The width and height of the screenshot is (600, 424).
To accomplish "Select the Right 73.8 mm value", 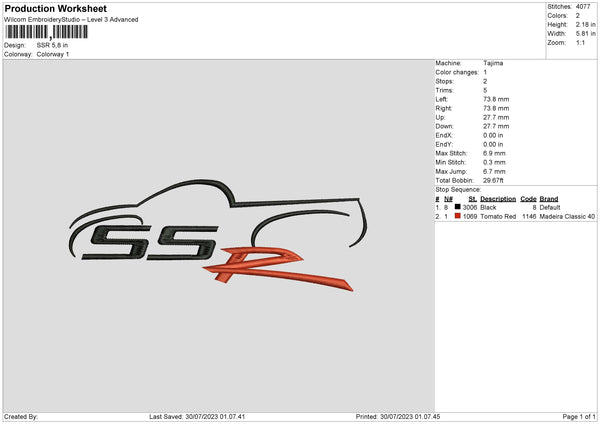I will click(x=496, y=108).
